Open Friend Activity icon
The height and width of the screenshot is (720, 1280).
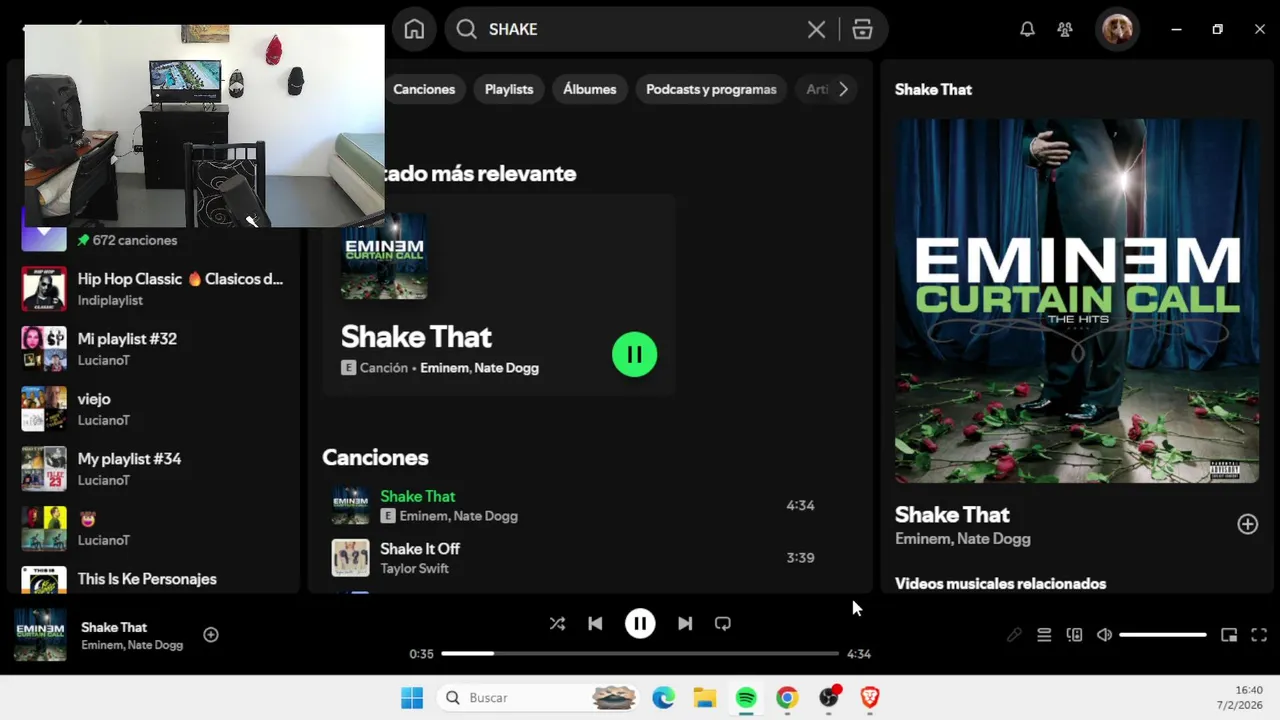[x=1065, y=29]
